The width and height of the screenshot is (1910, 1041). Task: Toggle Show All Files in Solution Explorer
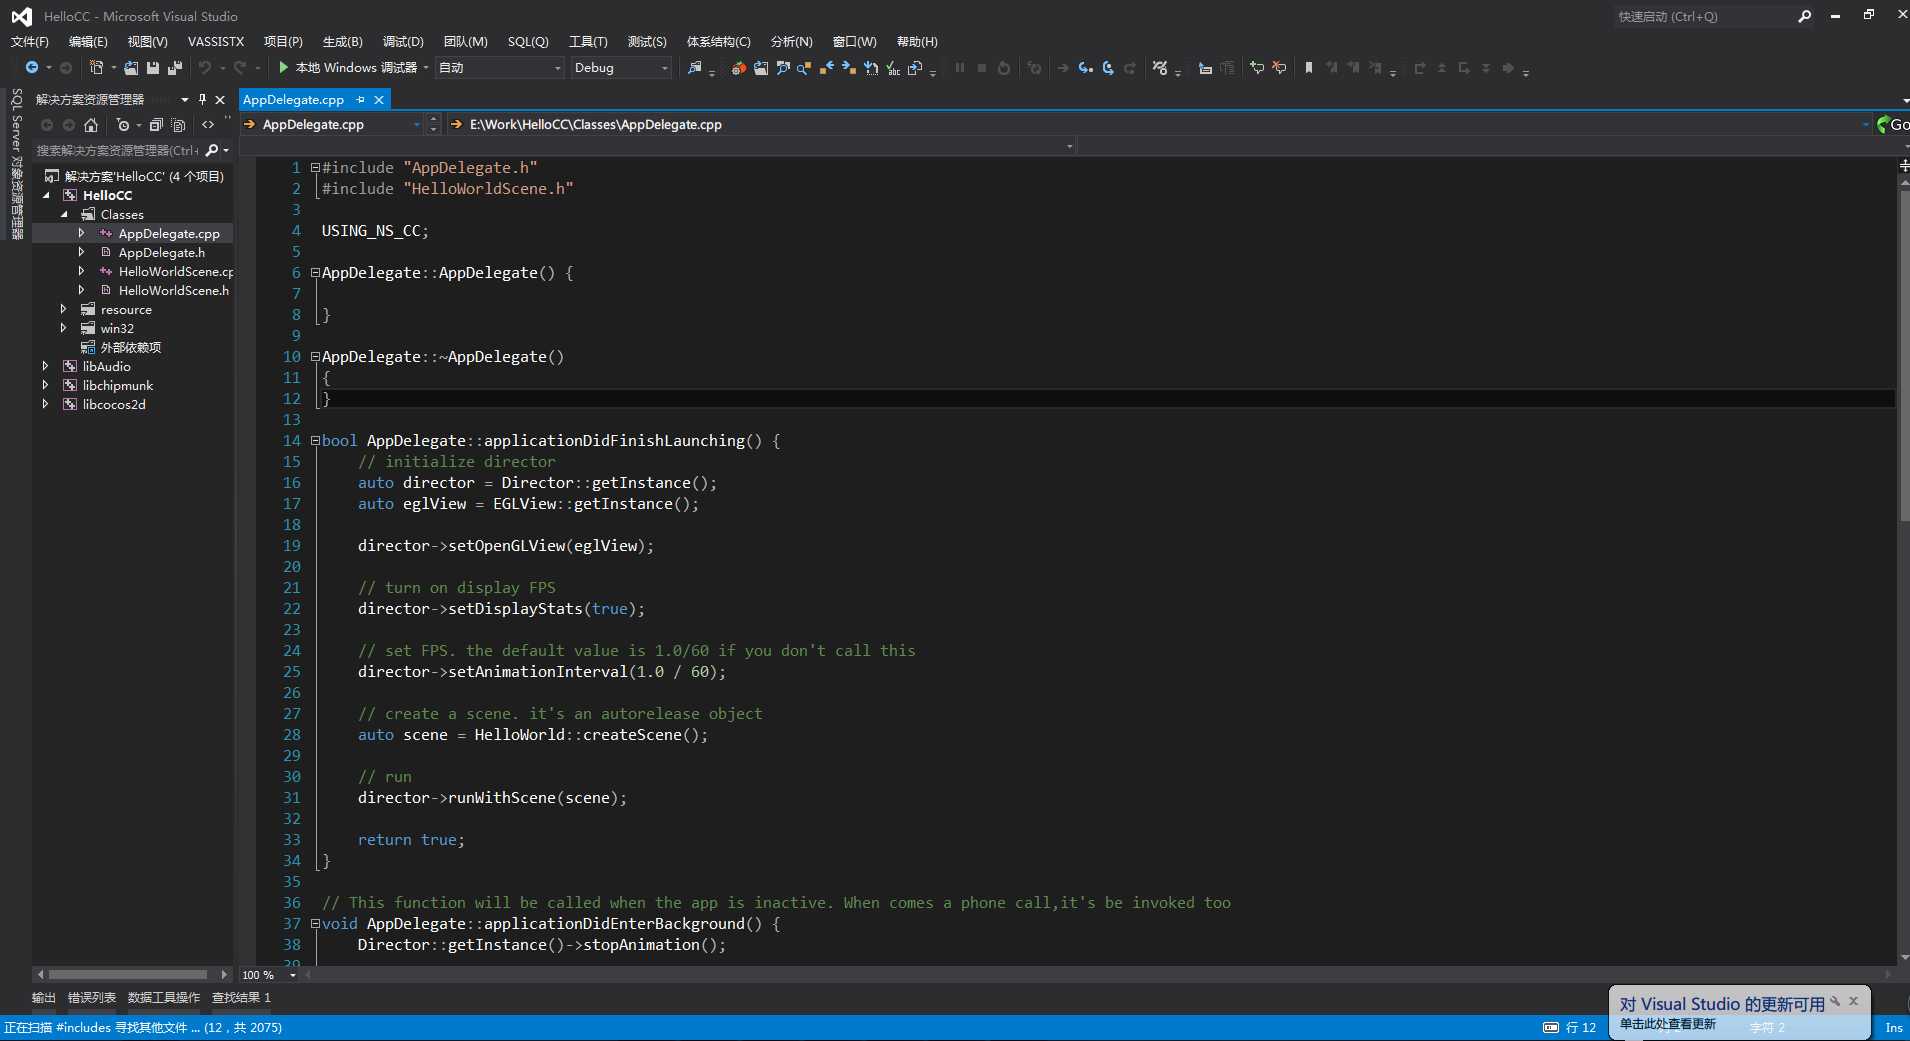(x=178, y=125)
